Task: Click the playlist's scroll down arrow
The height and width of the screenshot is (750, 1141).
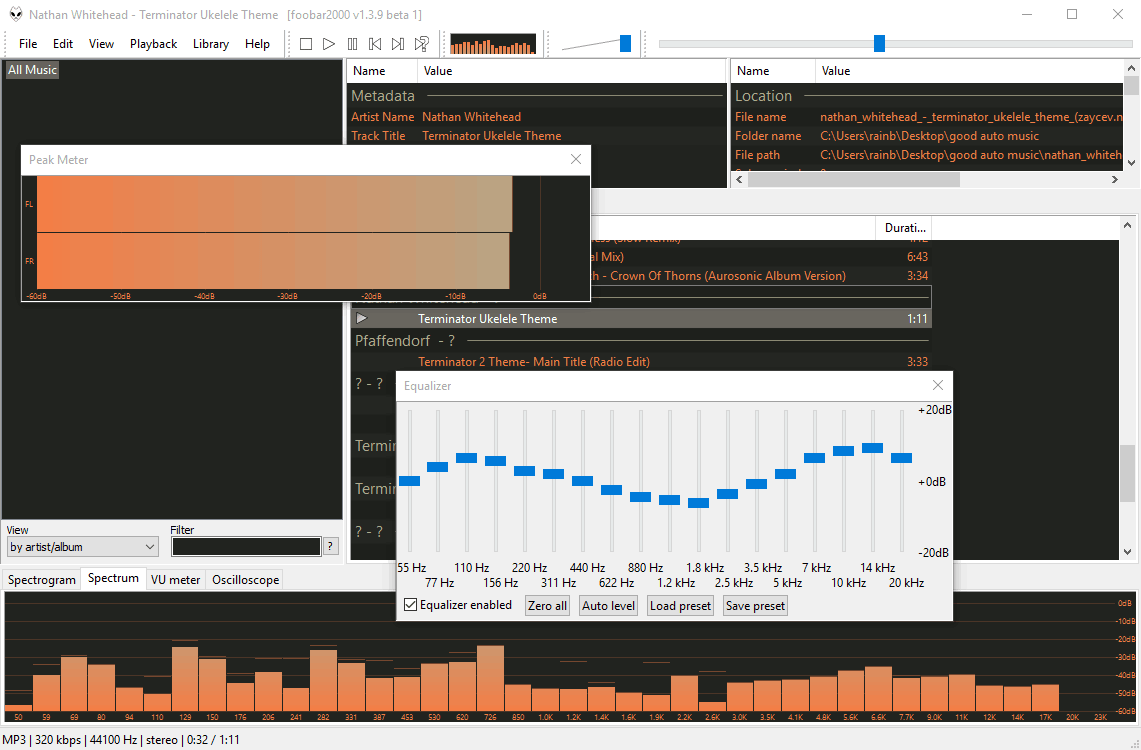Action: pyautogui.click(x=1128, y=552)
